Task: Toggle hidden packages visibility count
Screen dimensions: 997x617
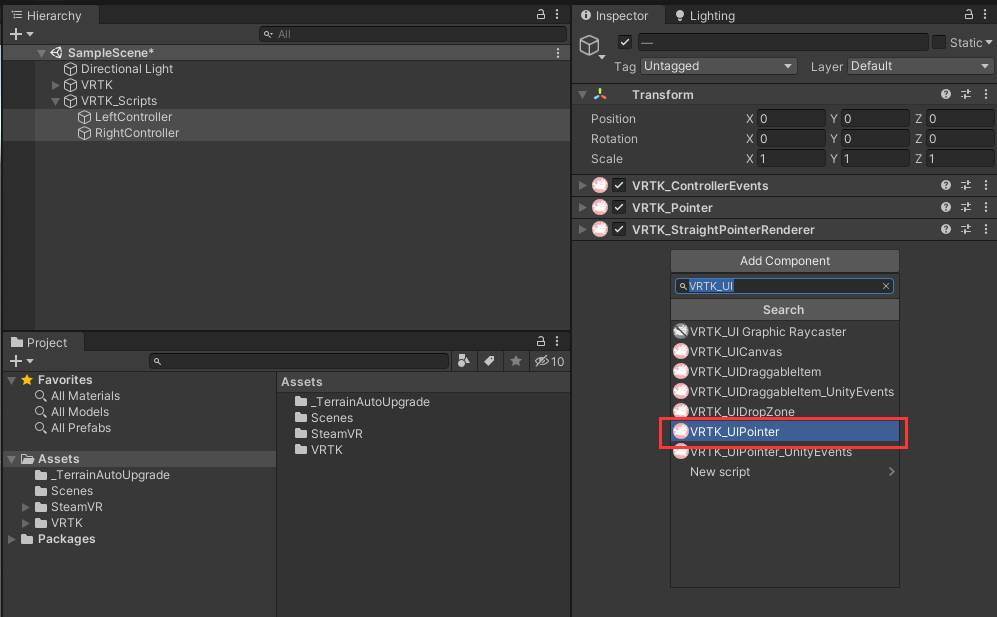Action: click(549, 361)
